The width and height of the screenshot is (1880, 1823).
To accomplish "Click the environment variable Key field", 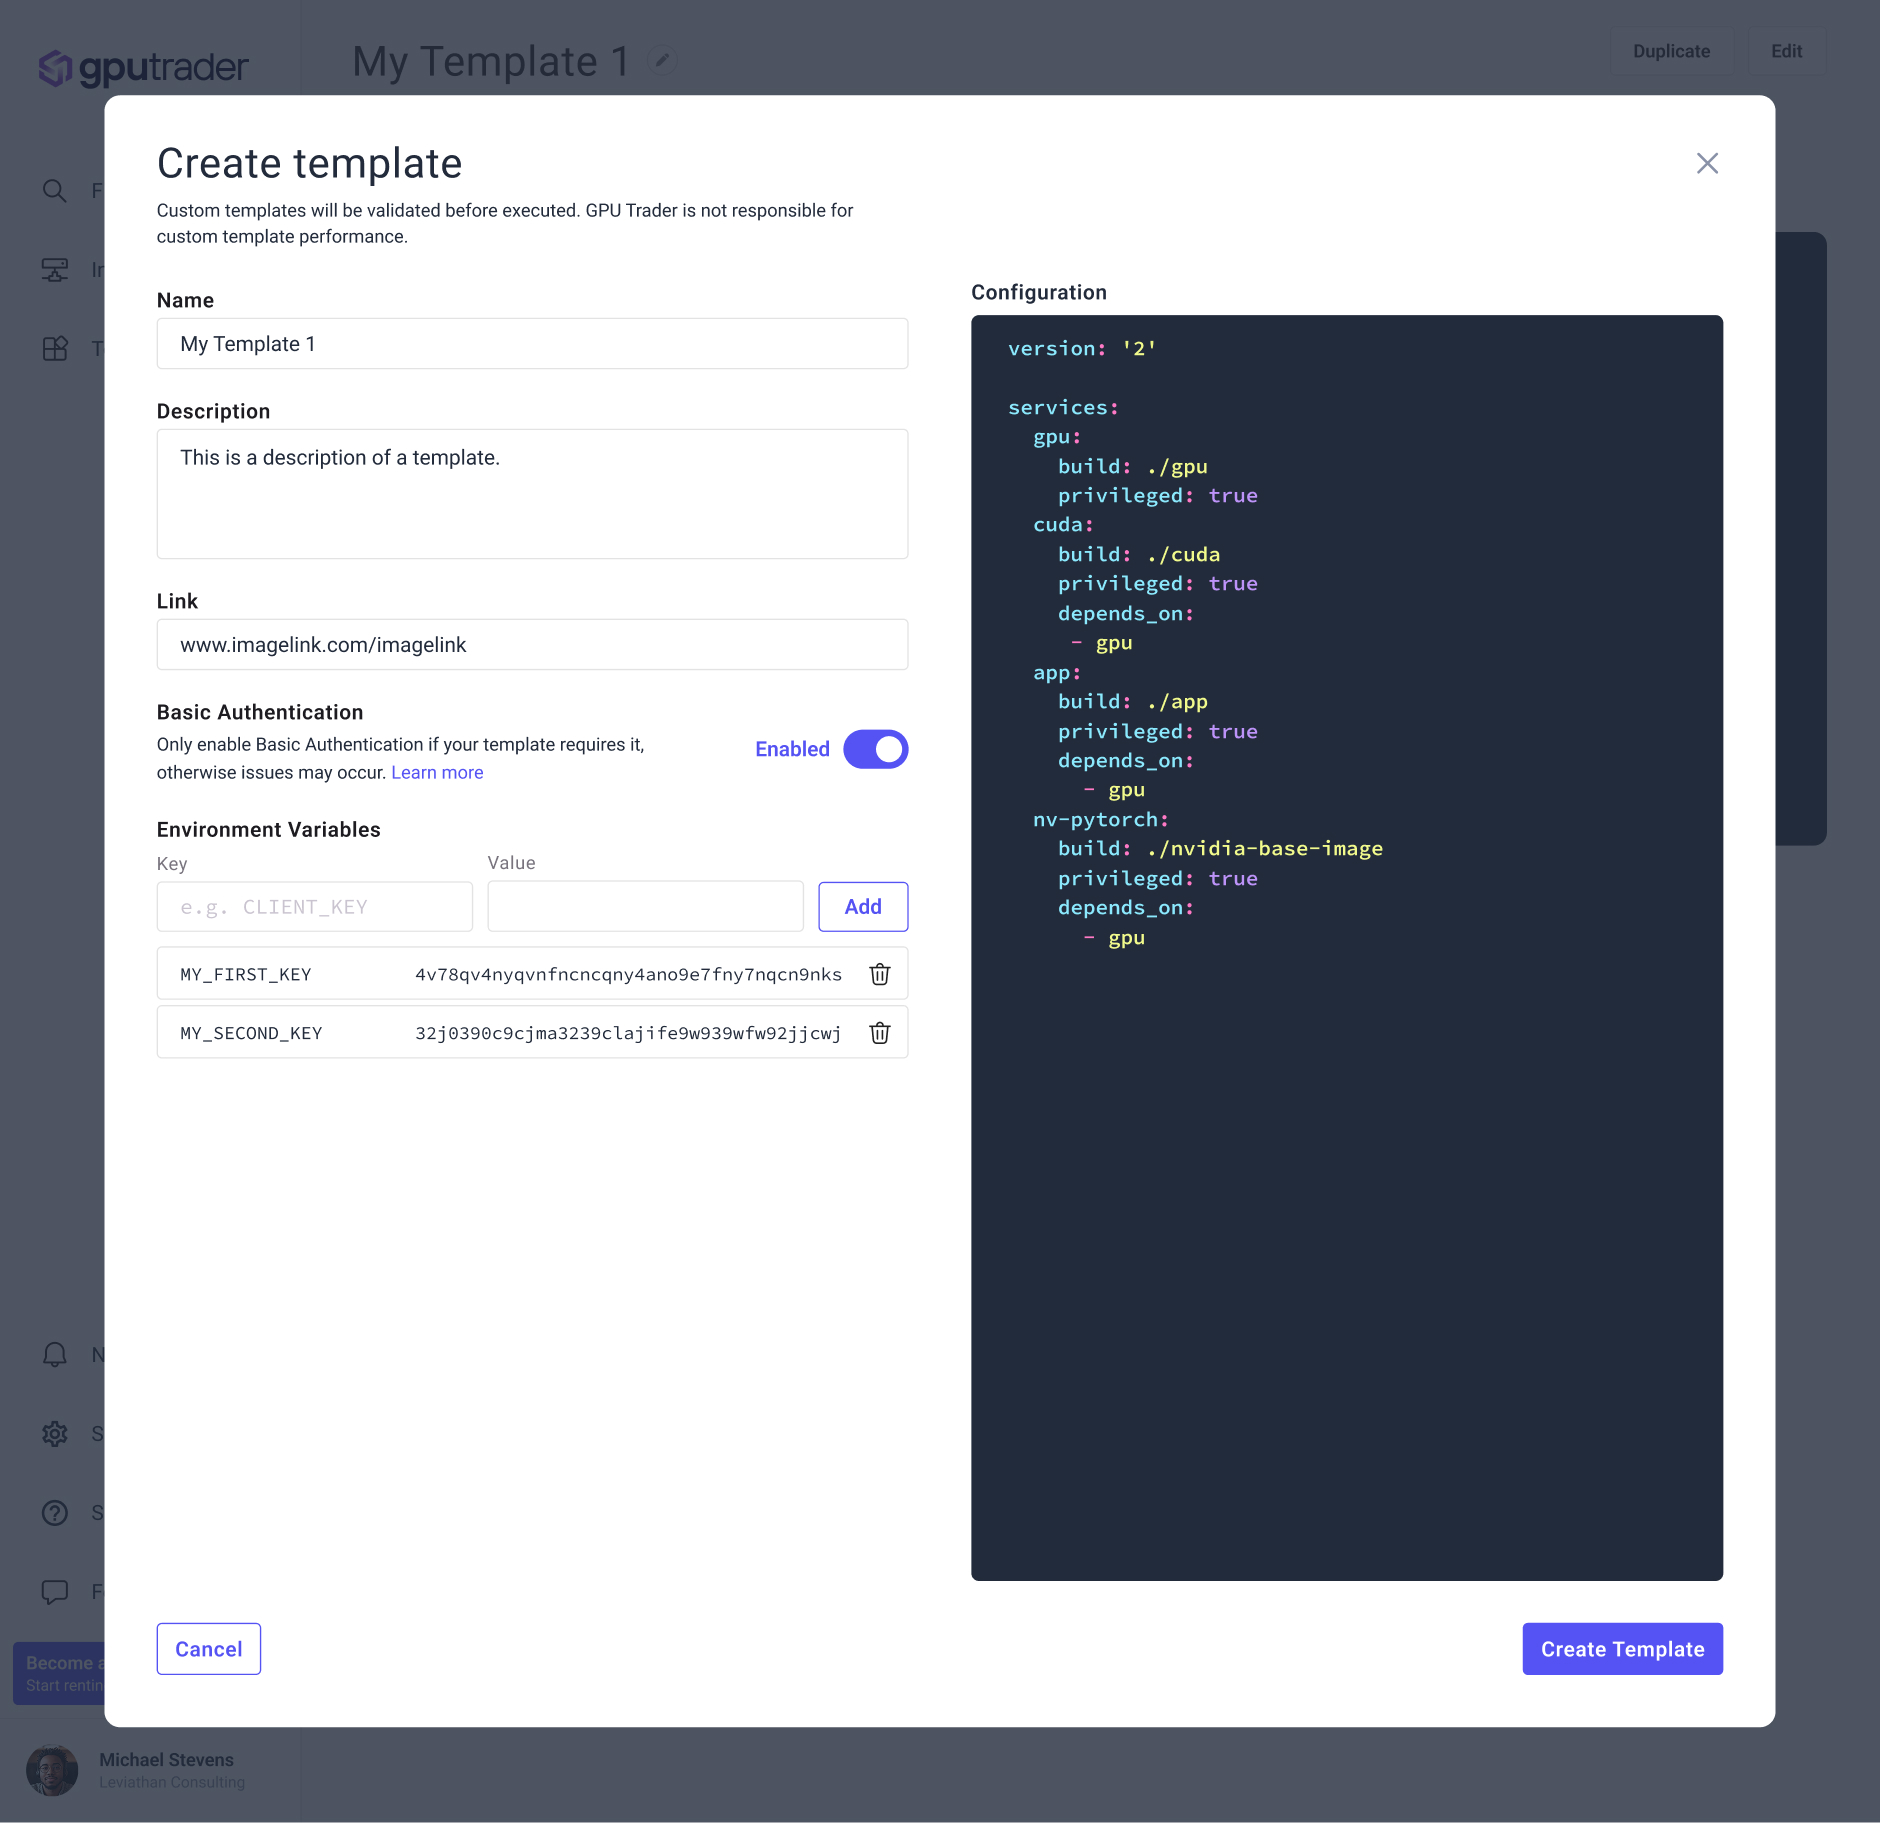I will [314, 907].
